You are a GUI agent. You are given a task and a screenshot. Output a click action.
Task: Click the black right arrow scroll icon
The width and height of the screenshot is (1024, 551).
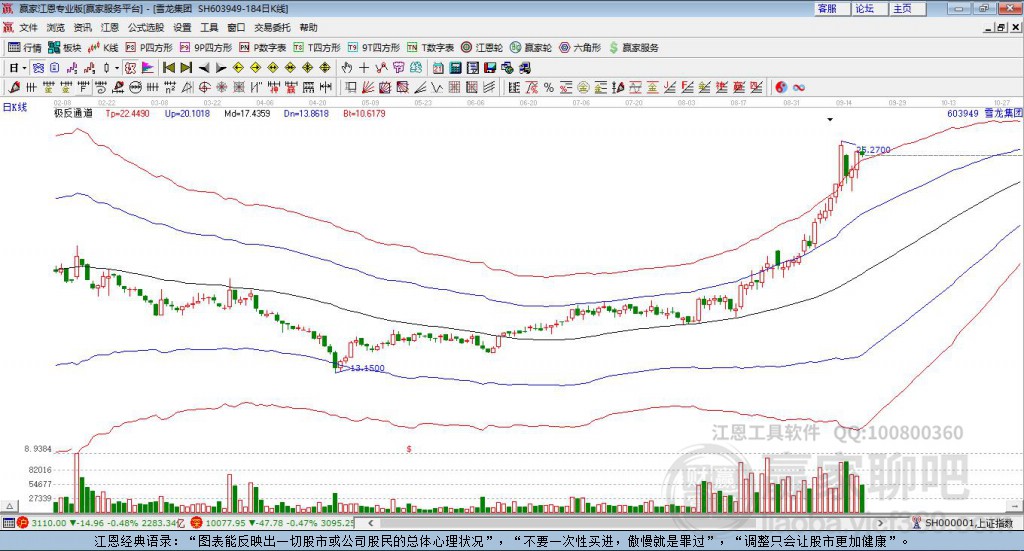pos(221,67)
